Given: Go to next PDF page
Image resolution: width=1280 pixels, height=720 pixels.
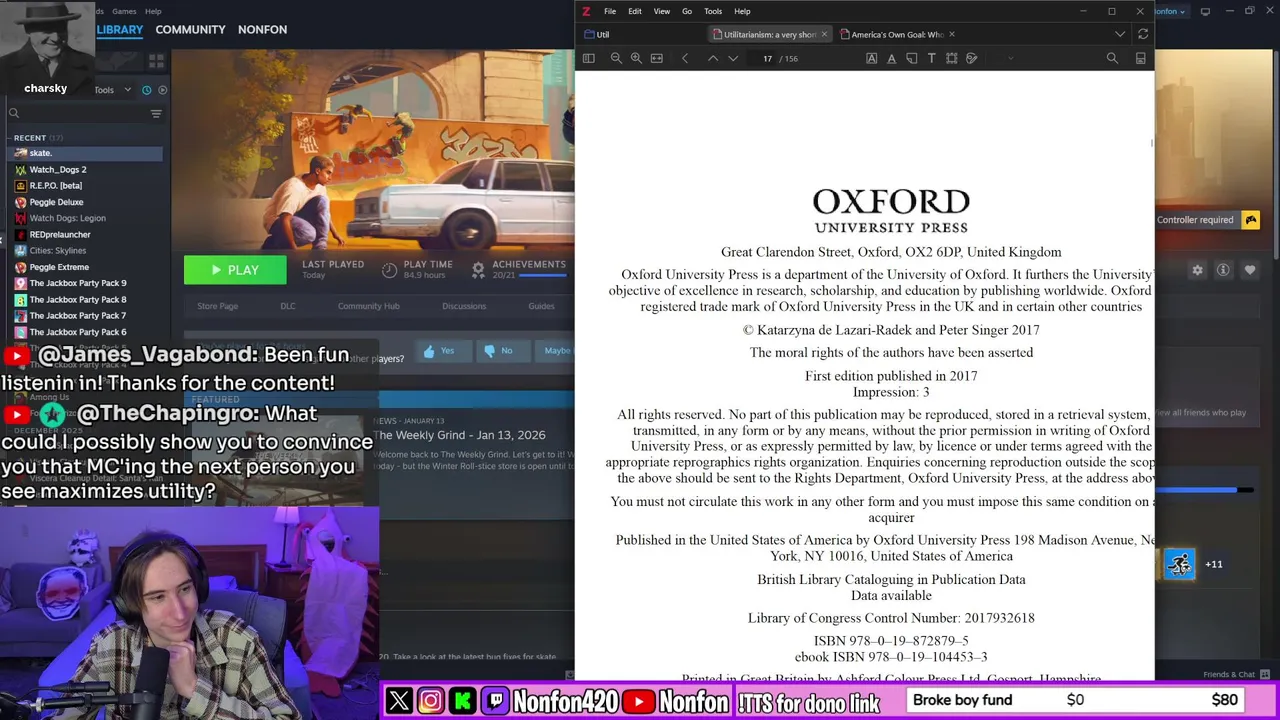Looking at the screenshot, I should tap(733, 58).
